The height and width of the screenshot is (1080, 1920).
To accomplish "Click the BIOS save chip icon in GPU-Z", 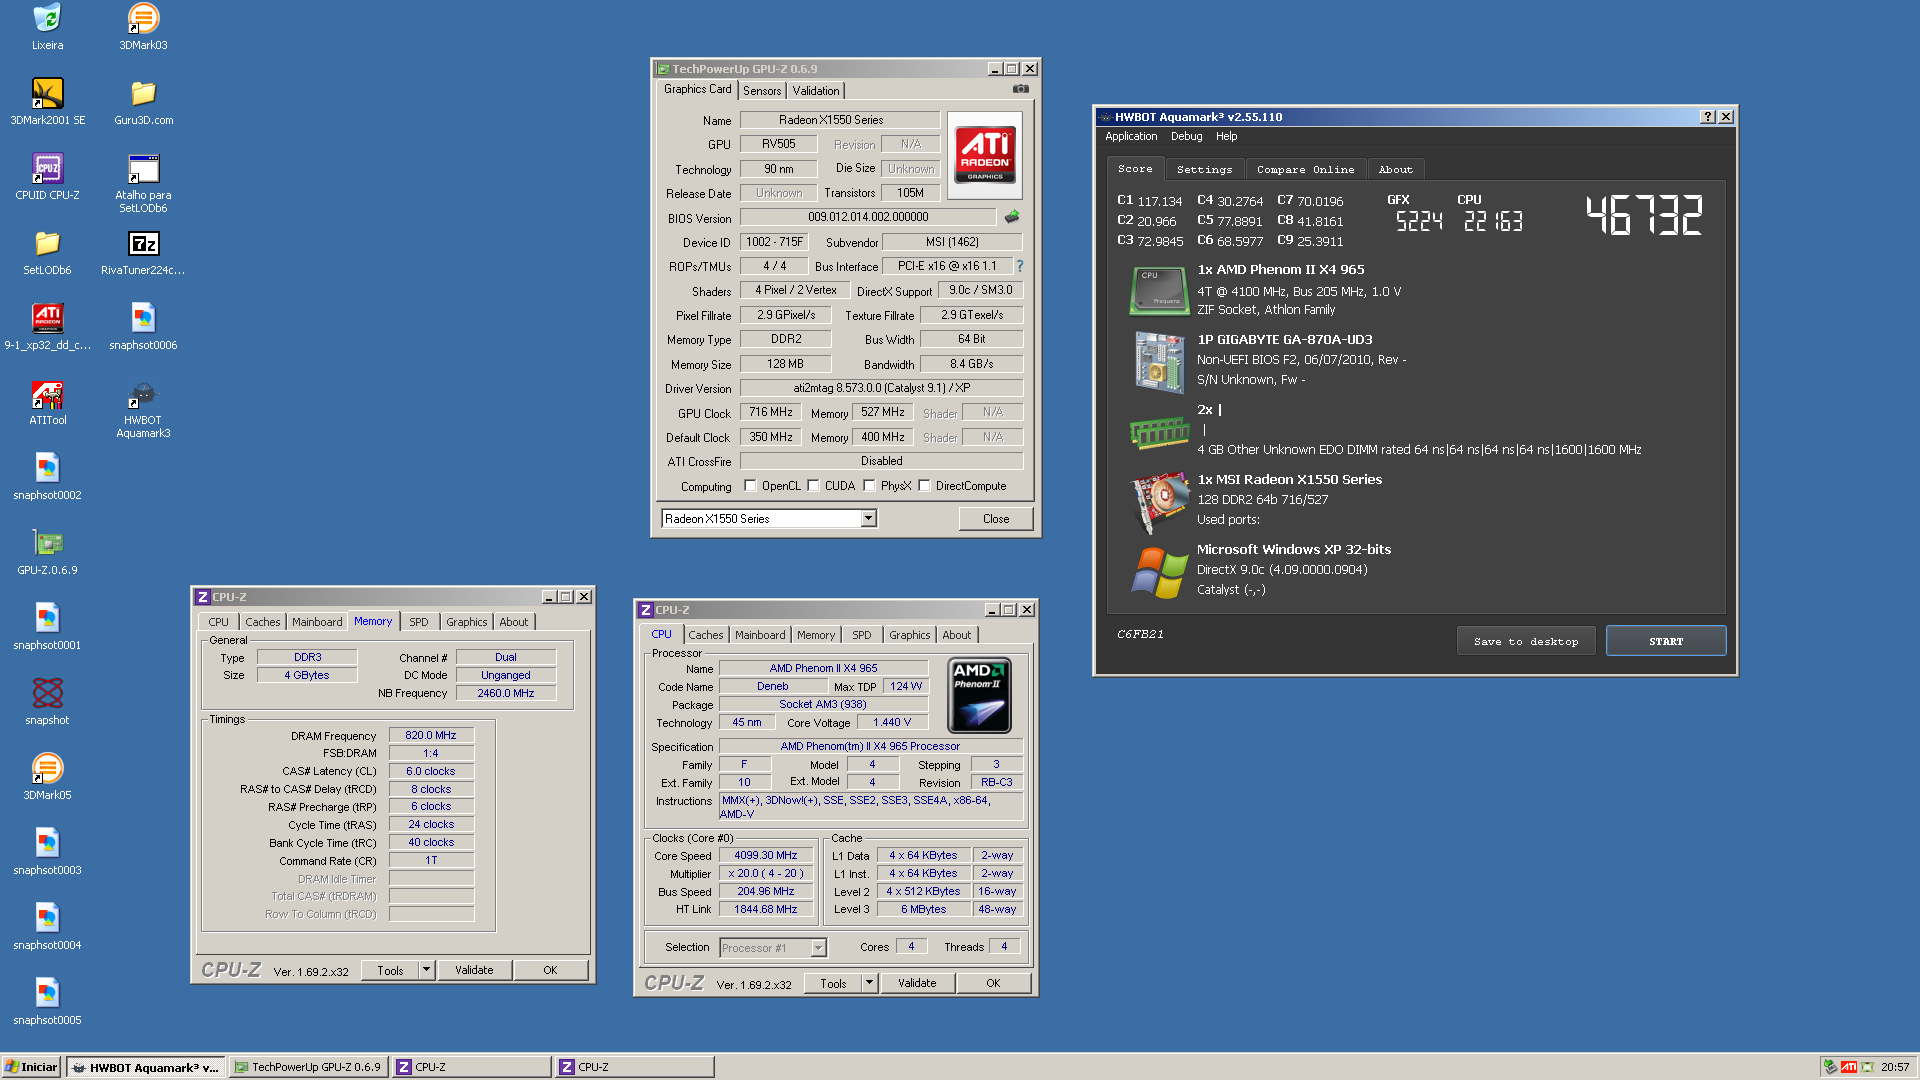I will (1012, 217).
